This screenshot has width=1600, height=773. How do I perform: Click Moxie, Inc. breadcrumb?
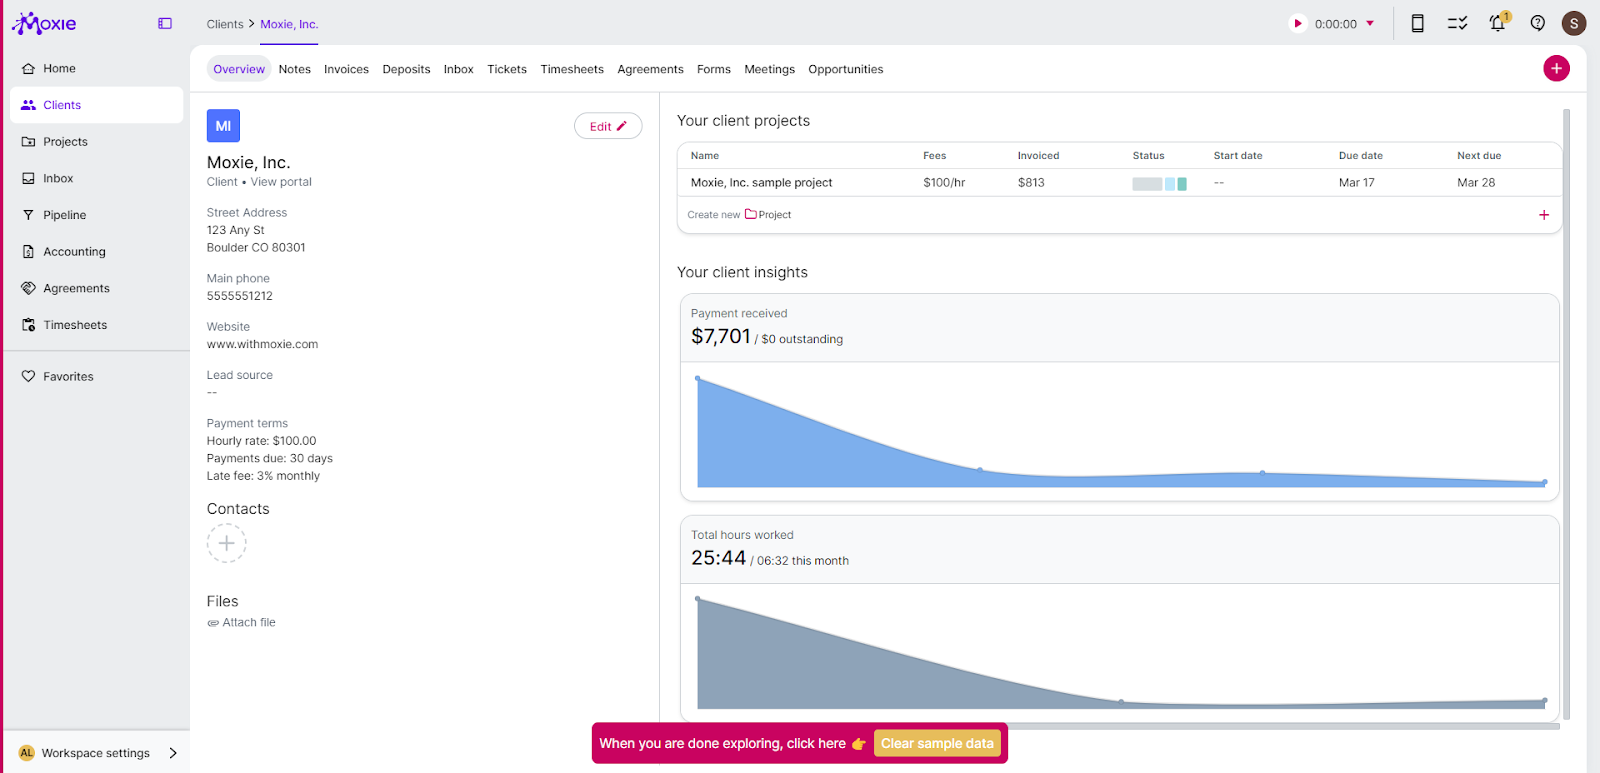[x=289, y=24]
